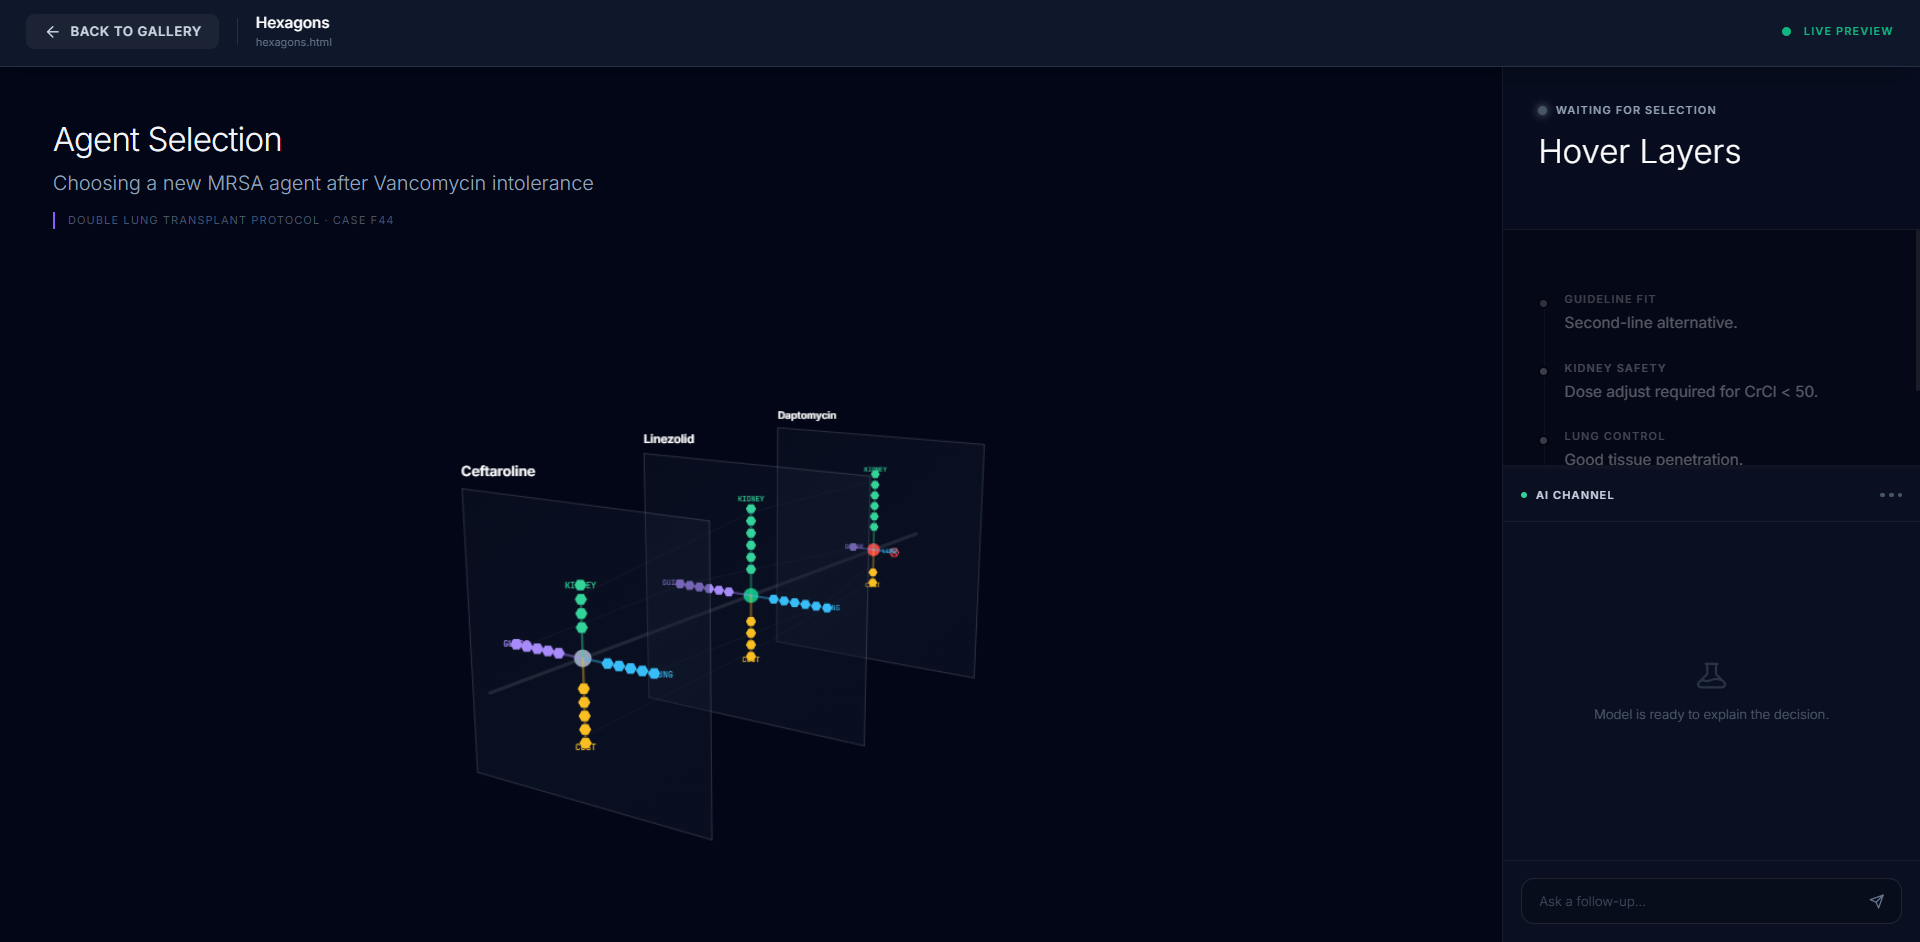The width and height of the screenshot is (1920, 942).
Task: Select the hexagons.html filename label
Action: 293,42
